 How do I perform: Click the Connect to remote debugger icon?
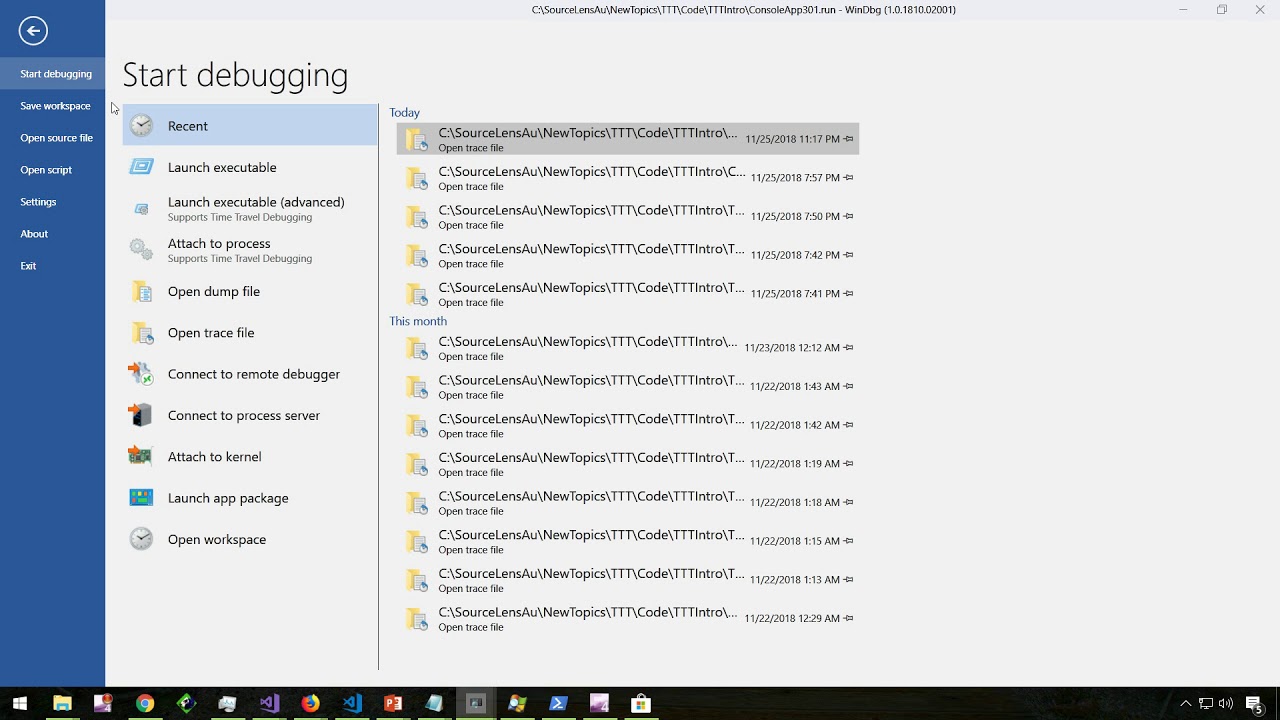pyautogui.click(x=141, y=374)
